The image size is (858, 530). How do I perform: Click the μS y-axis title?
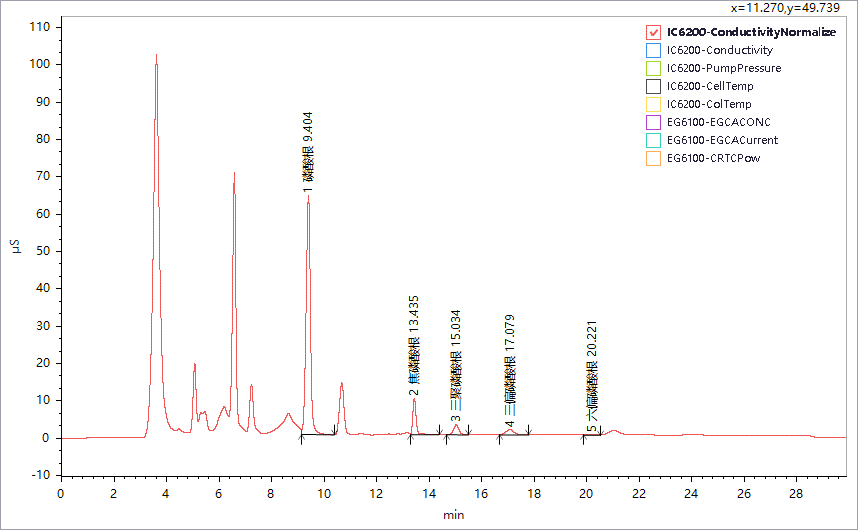click(16, 245)
